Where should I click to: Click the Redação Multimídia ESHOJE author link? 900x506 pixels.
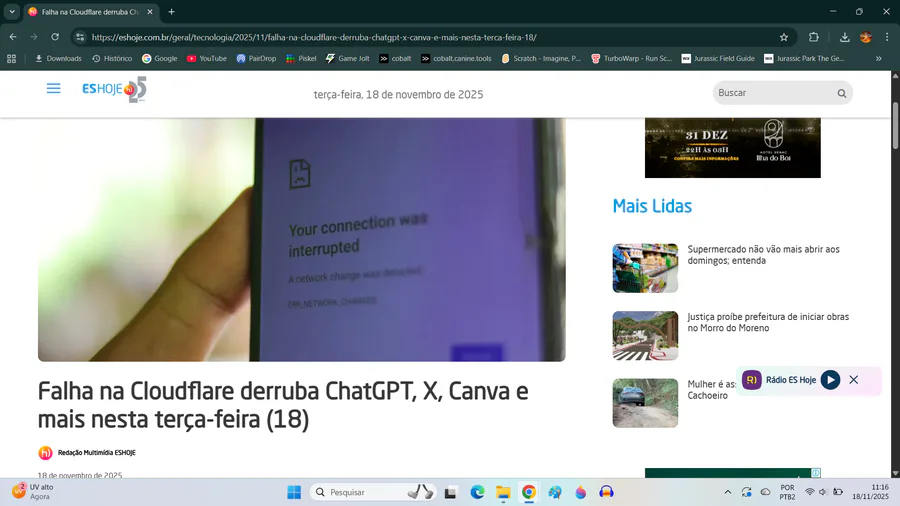[x=96, y=453]
